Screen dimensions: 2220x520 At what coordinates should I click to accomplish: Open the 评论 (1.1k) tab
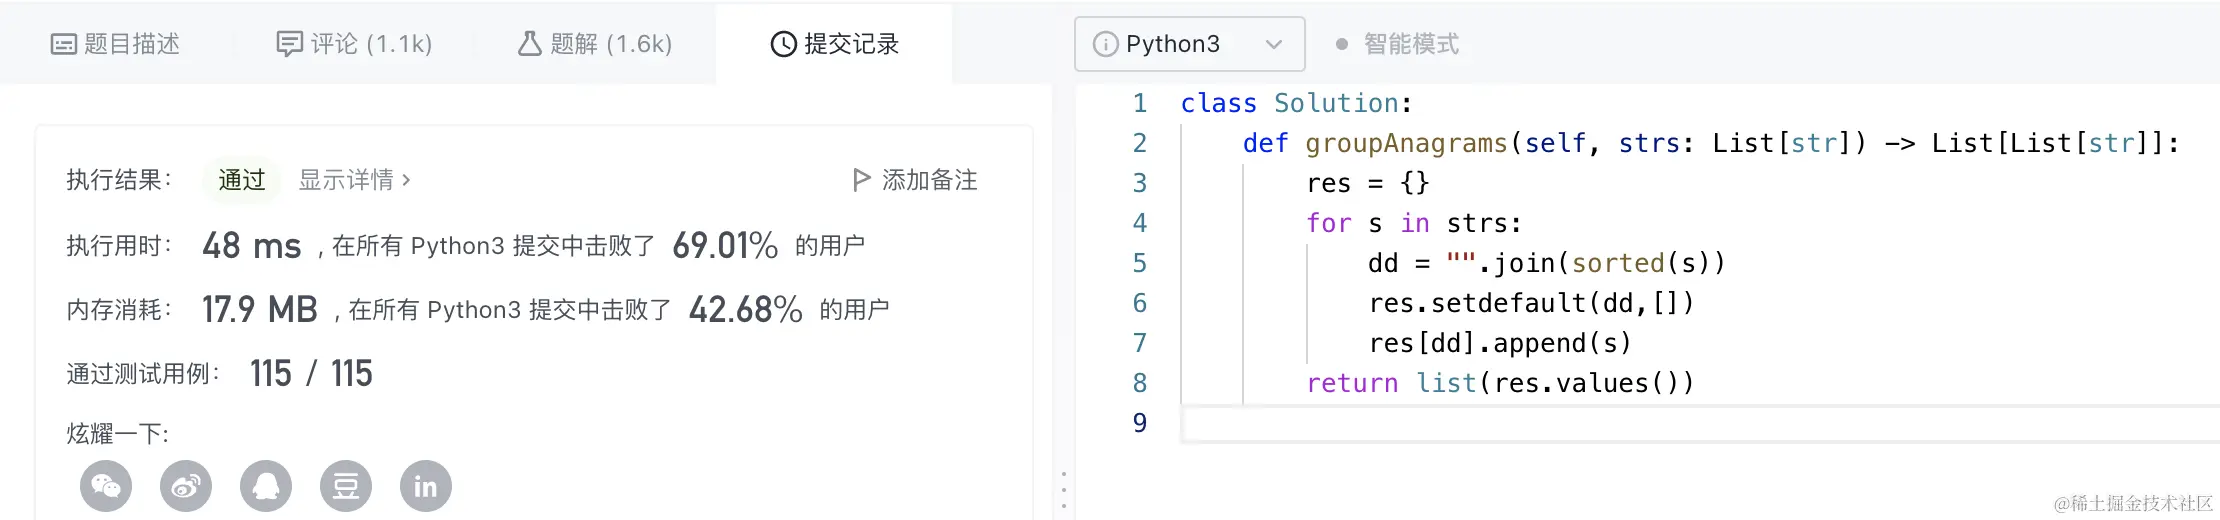click(354, 44)
